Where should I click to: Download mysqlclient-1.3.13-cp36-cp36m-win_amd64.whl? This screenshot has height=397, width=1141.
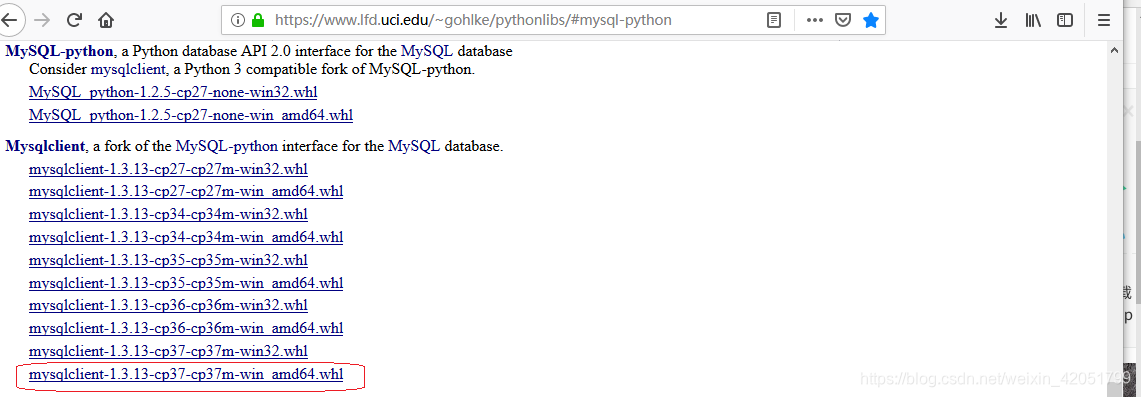point(186,328)
